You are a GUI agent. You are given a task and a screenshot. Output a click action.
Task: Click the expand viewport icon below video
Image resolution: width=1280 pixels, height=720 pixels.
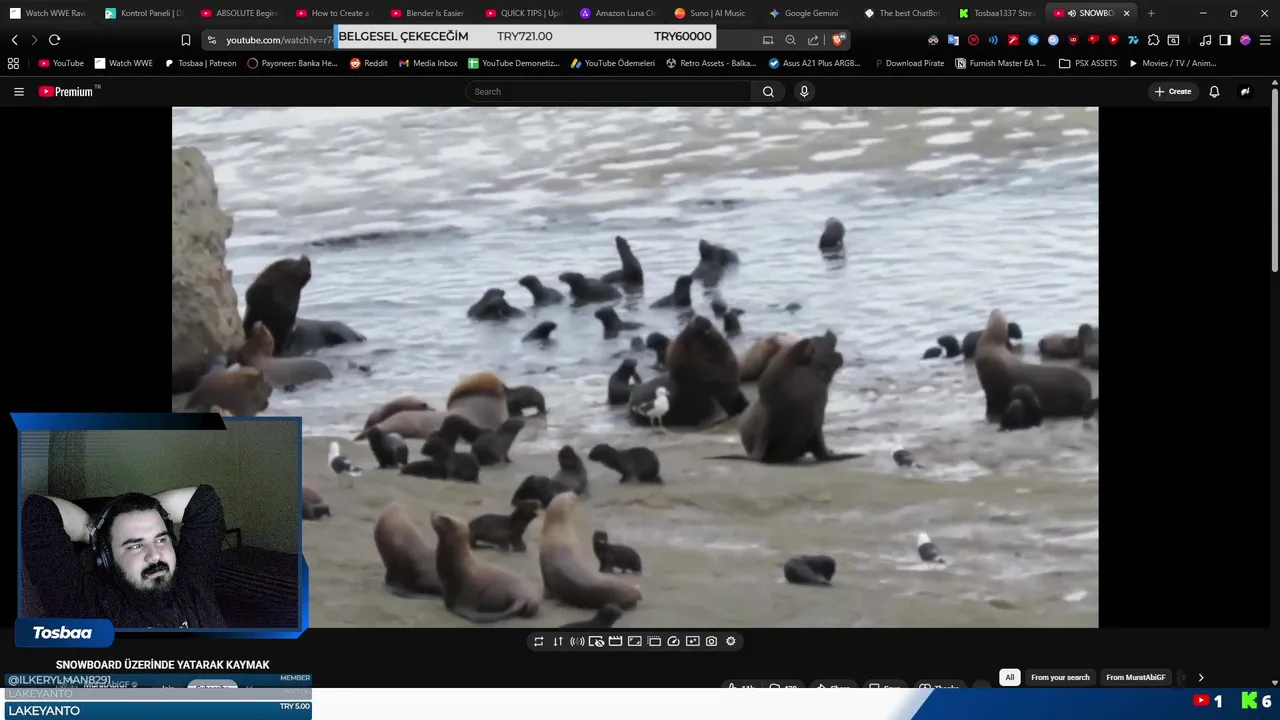coord(635,641)
